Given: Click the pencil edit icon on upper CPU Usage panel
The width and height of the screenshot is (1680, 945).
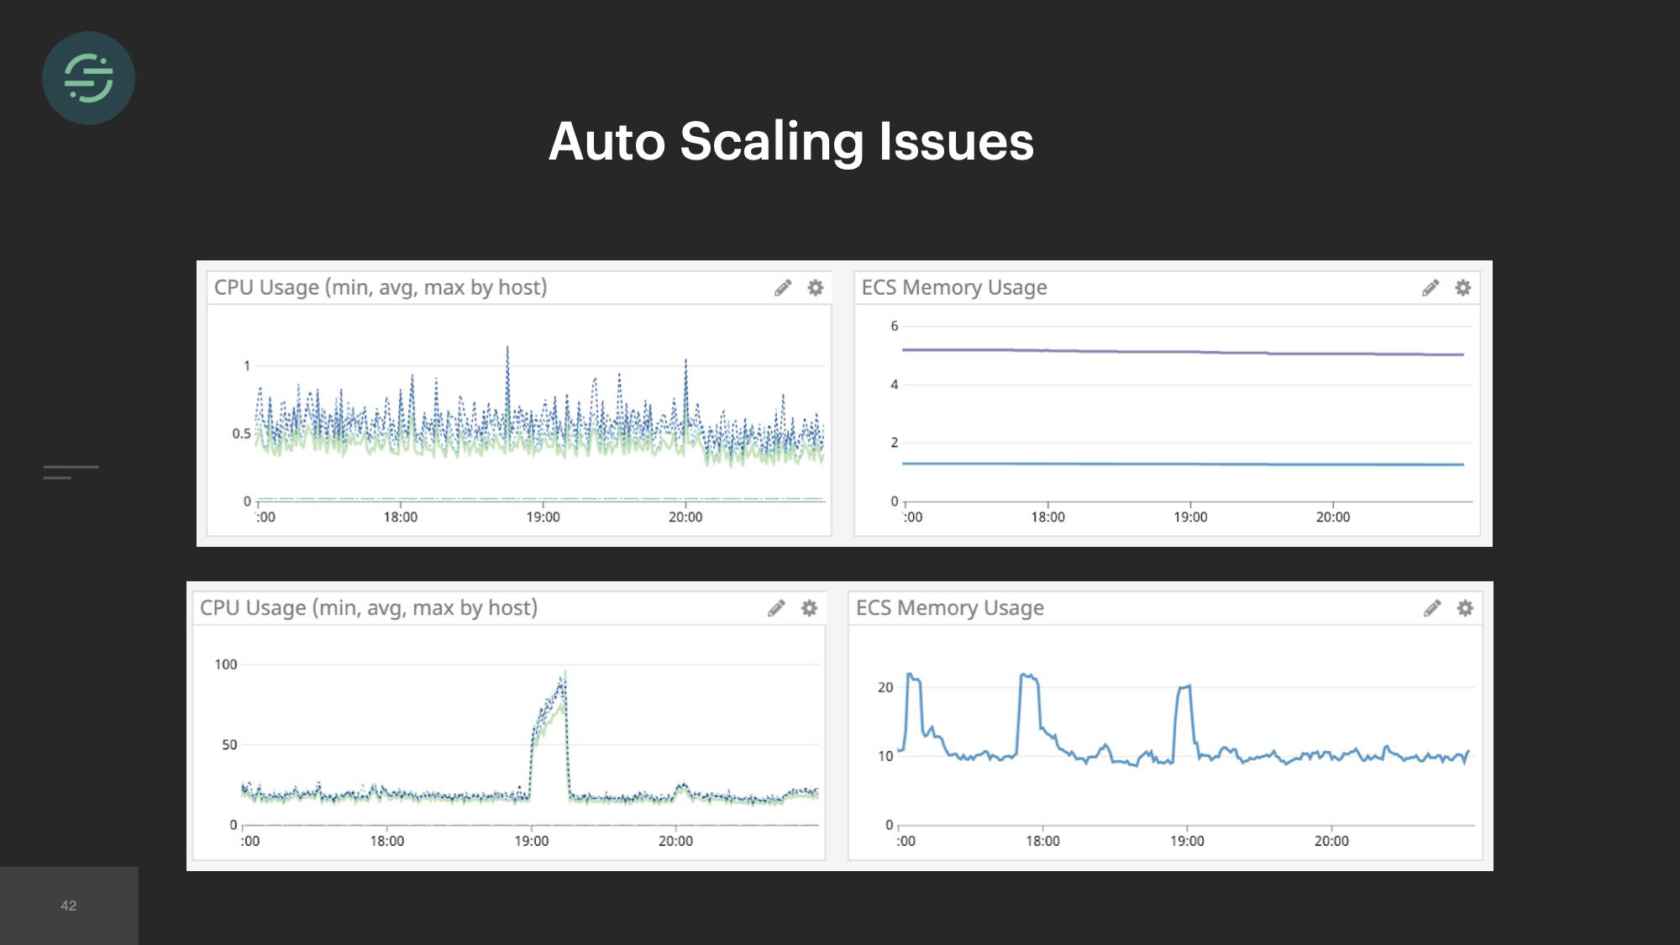Looking at the screenshot, I should click(x=783, y=288).
